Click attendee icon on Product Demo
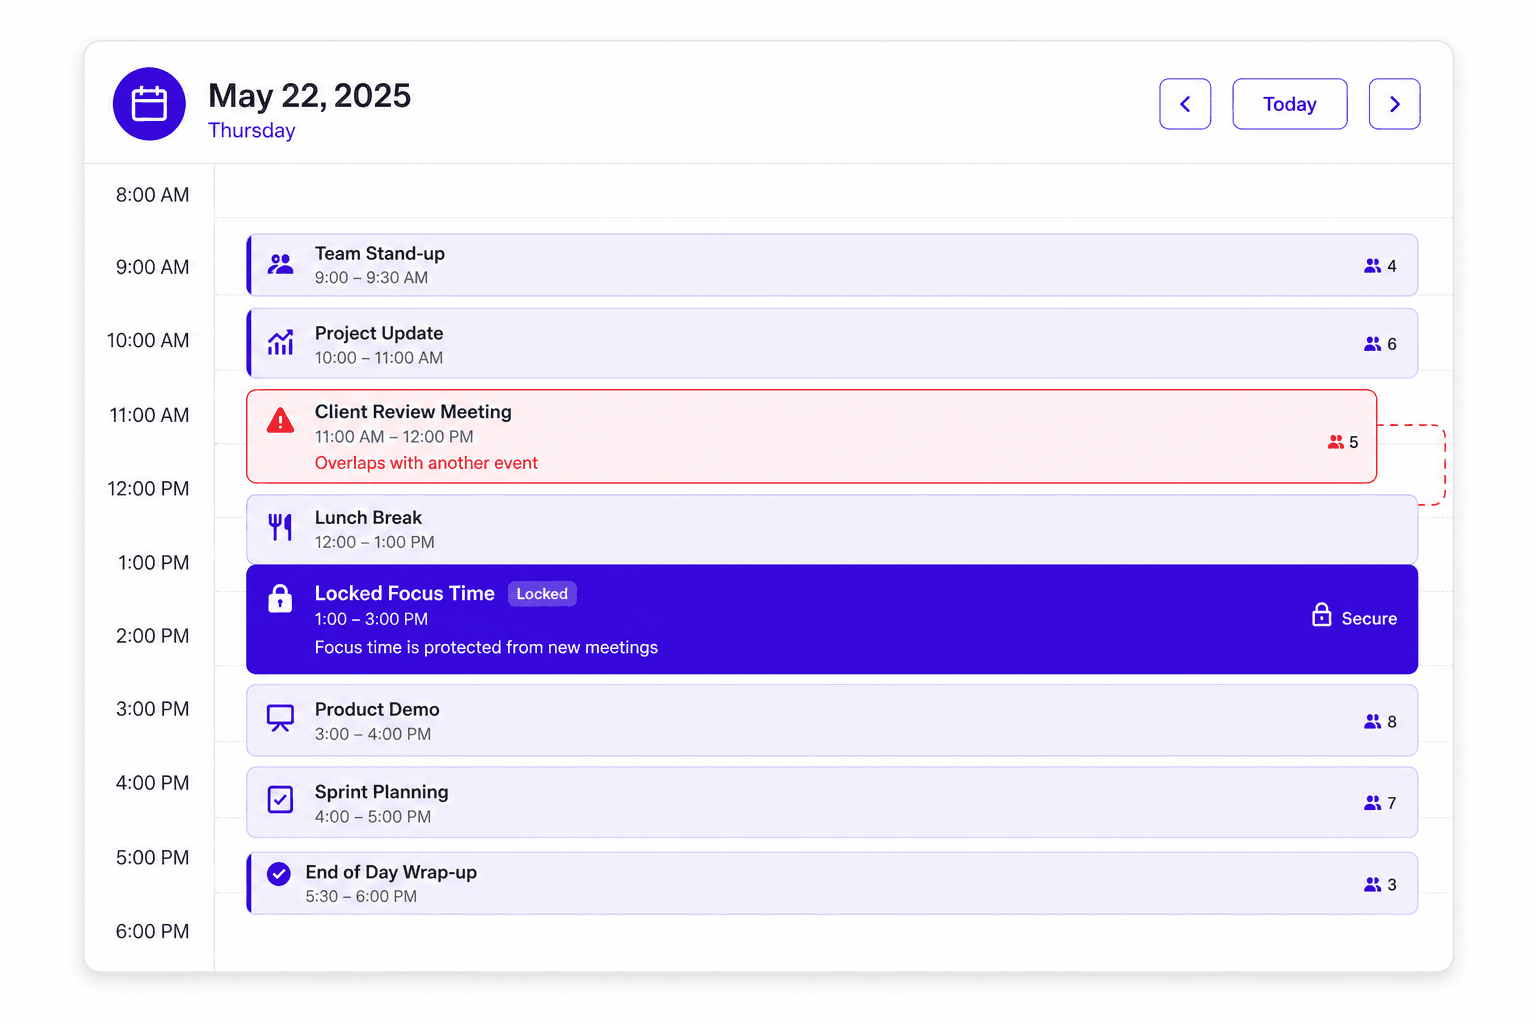The width and height of the screenshot is (1536, 1024). pos(1372,722)
